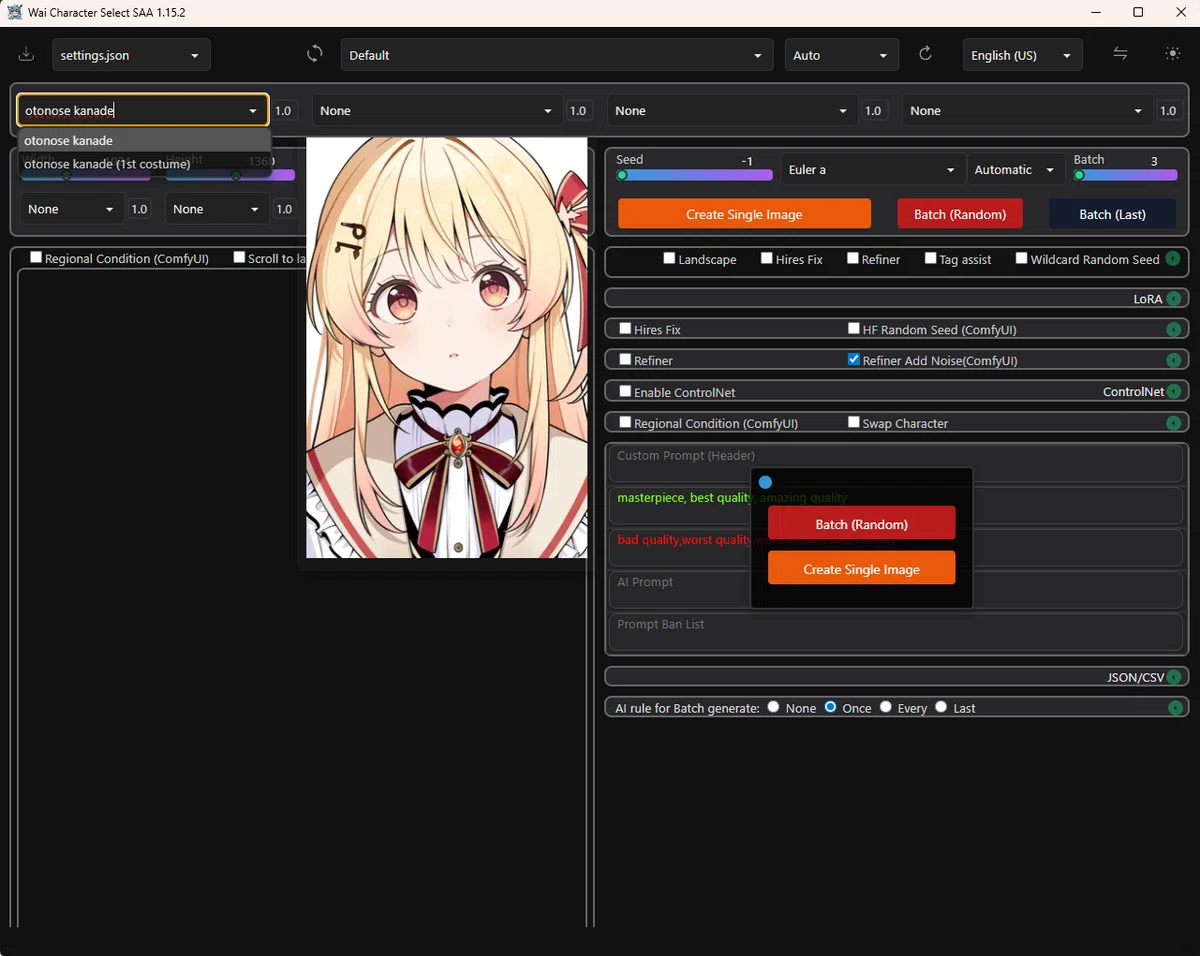1200x956 pixels.
Task: Click the Wai Character Select app icon
Action: click(15, 12)
